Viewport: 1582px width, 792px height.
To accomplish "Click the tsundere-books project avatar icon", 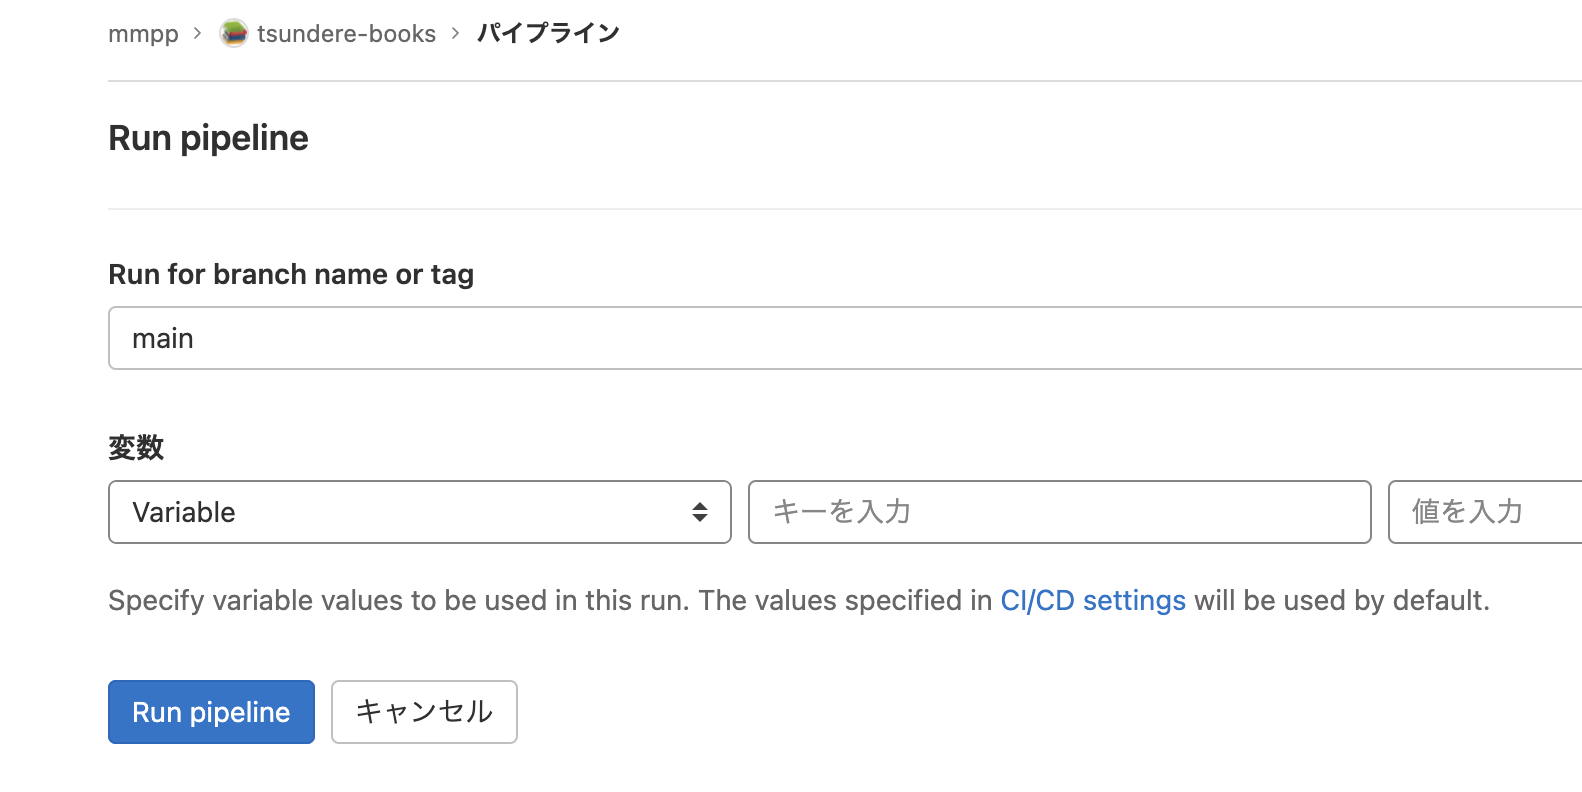I will click(234, 34).
